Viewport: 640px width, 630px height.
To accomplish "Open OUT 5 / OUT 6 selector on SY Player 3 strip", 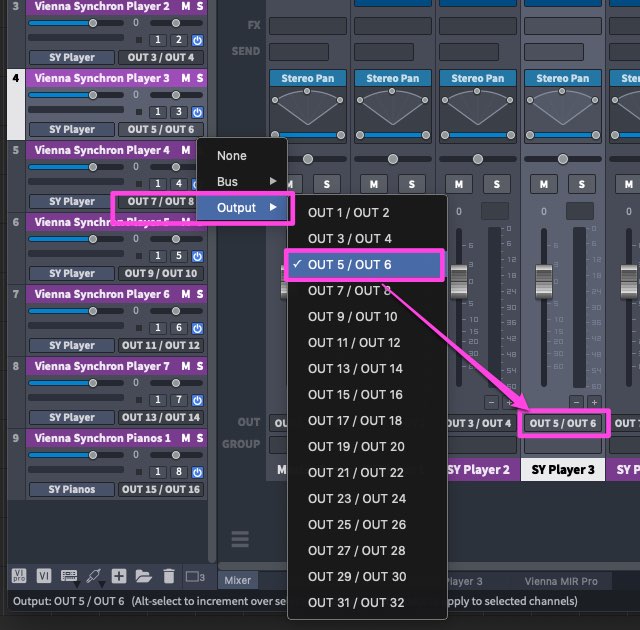I will point(563,423).
